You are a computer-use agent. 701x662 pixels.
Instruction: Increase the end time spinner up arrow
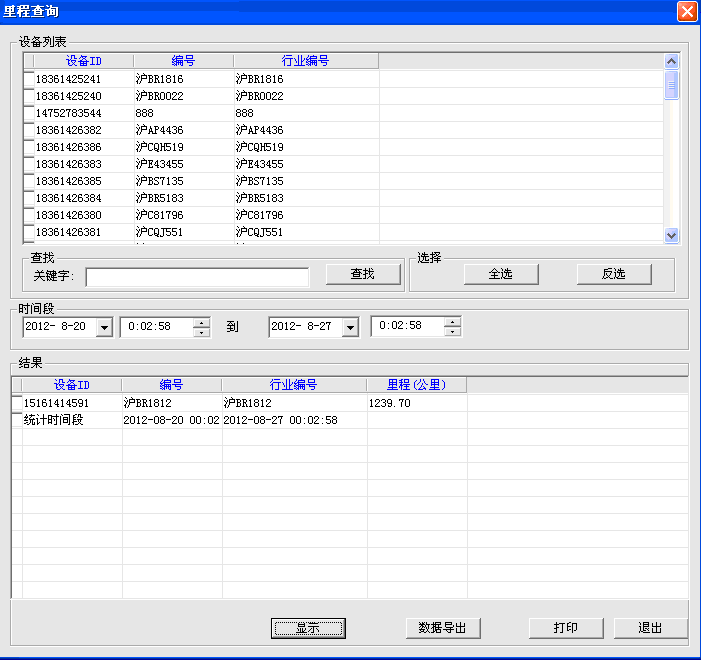[452, 322]
